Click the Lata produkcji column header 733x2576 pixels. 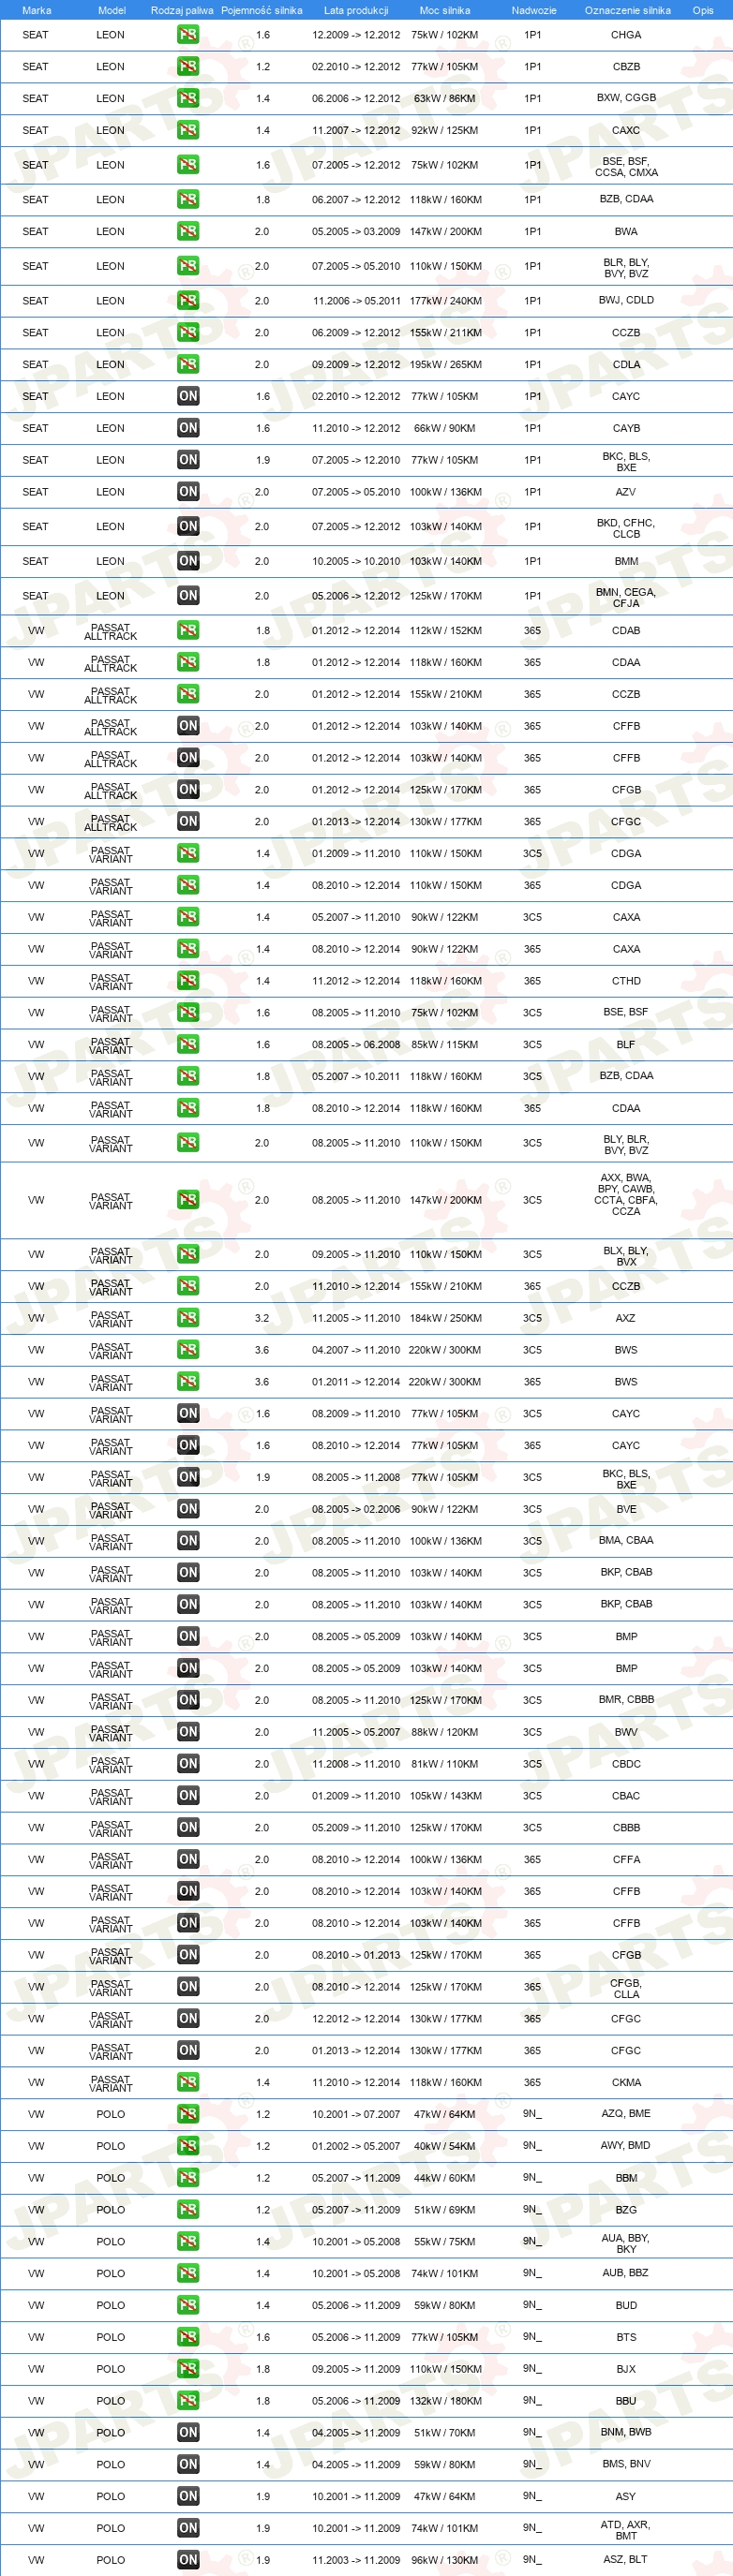(x=356, y=10)
